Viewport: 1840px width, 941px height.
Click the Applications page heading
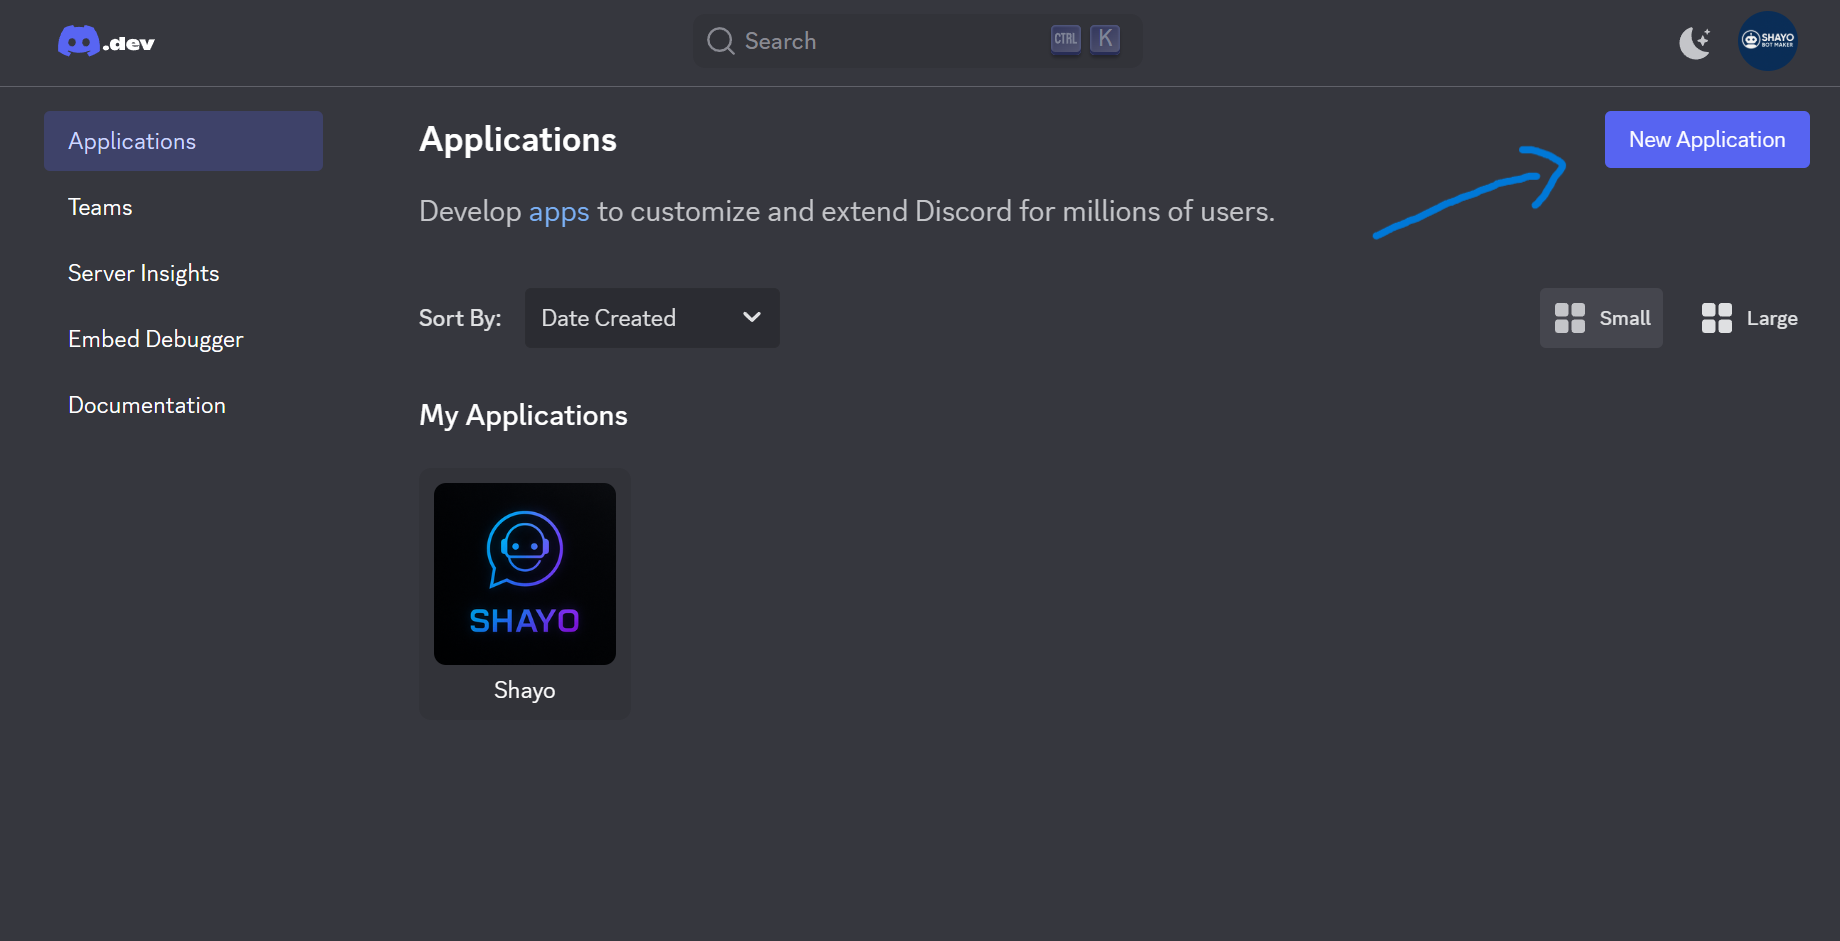point(518,140)
